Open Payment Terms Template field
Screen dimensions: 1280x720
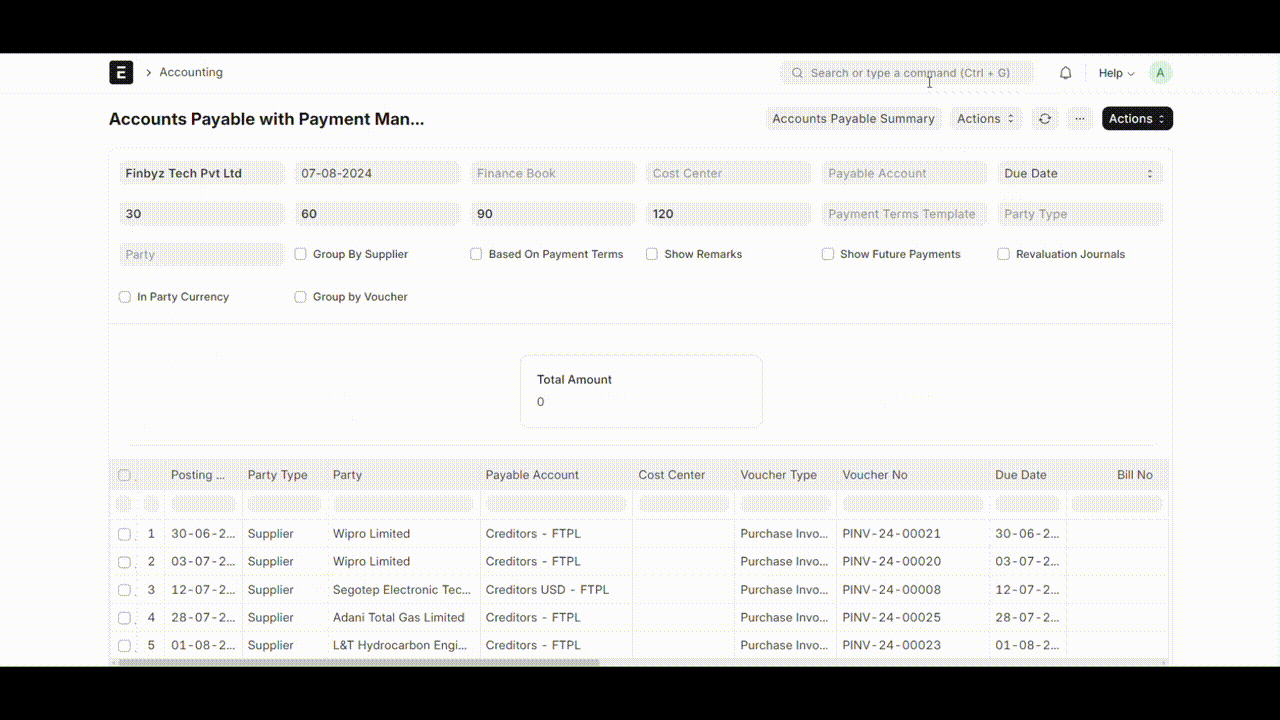tap(904, 214)
